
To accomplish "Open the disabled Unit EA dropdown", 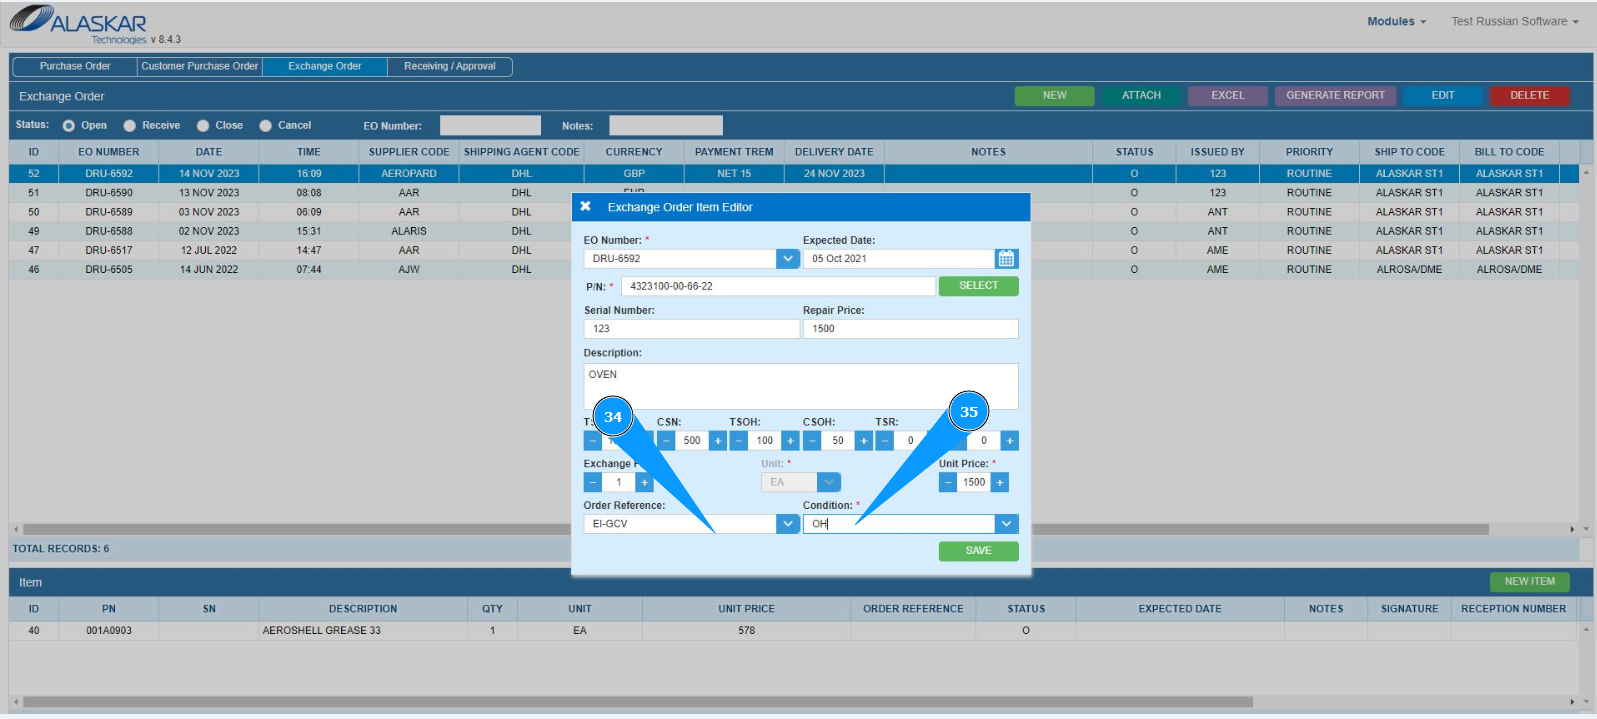I will coord(829,483).
